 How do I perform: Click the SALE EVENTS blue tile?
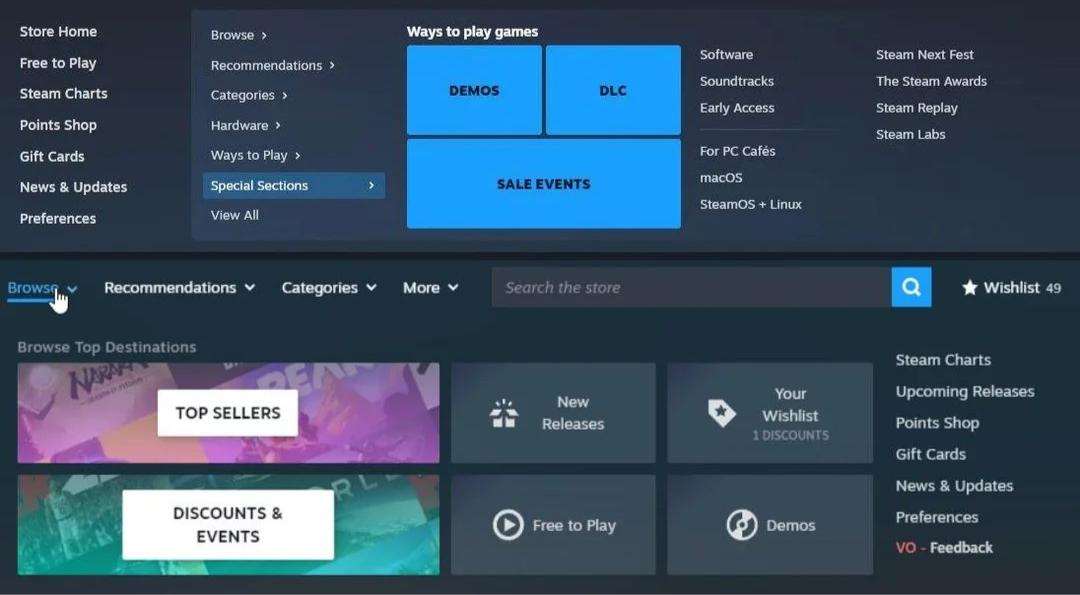point(543,184)
